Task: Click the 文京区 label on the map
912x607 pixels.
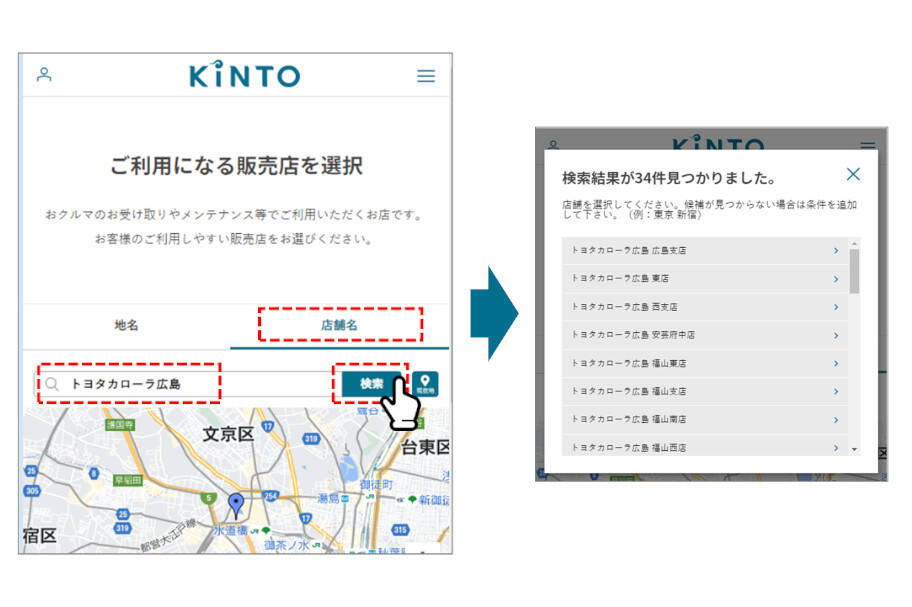Action: point(228,434)
